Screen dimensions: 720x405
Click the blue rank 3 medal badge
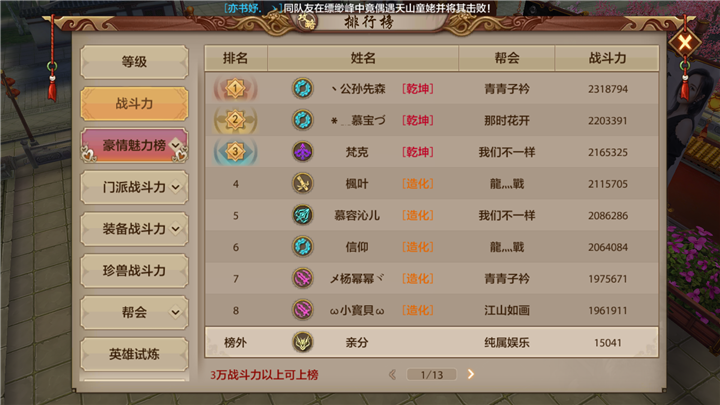point(235,152)
